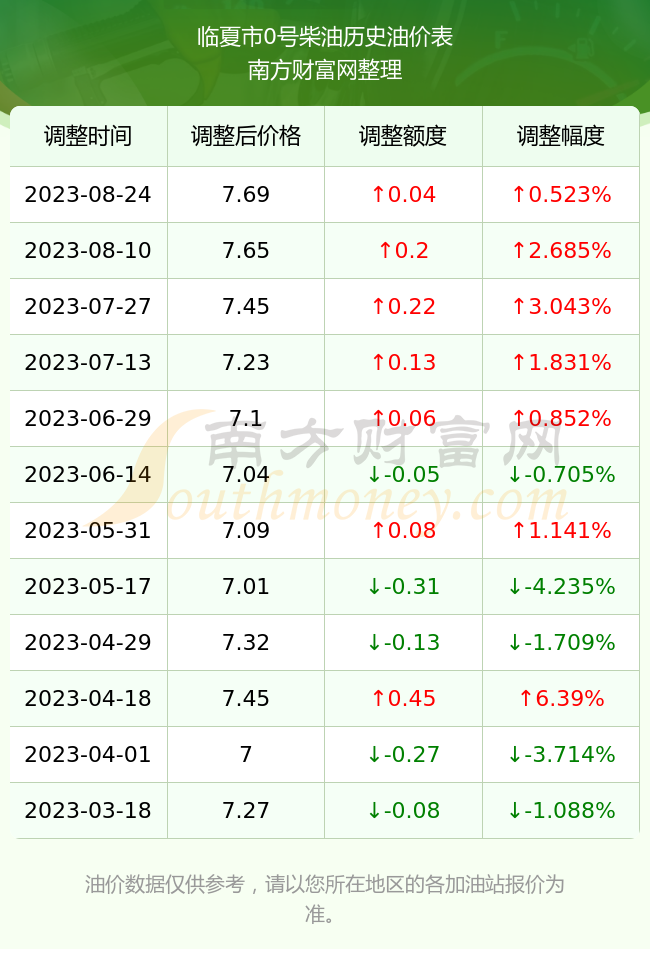Image resolution: width=650 pixels, height=980 pixels.
Task: Select the 2023-06-14 date cell
Action: (x=88, y=474)
